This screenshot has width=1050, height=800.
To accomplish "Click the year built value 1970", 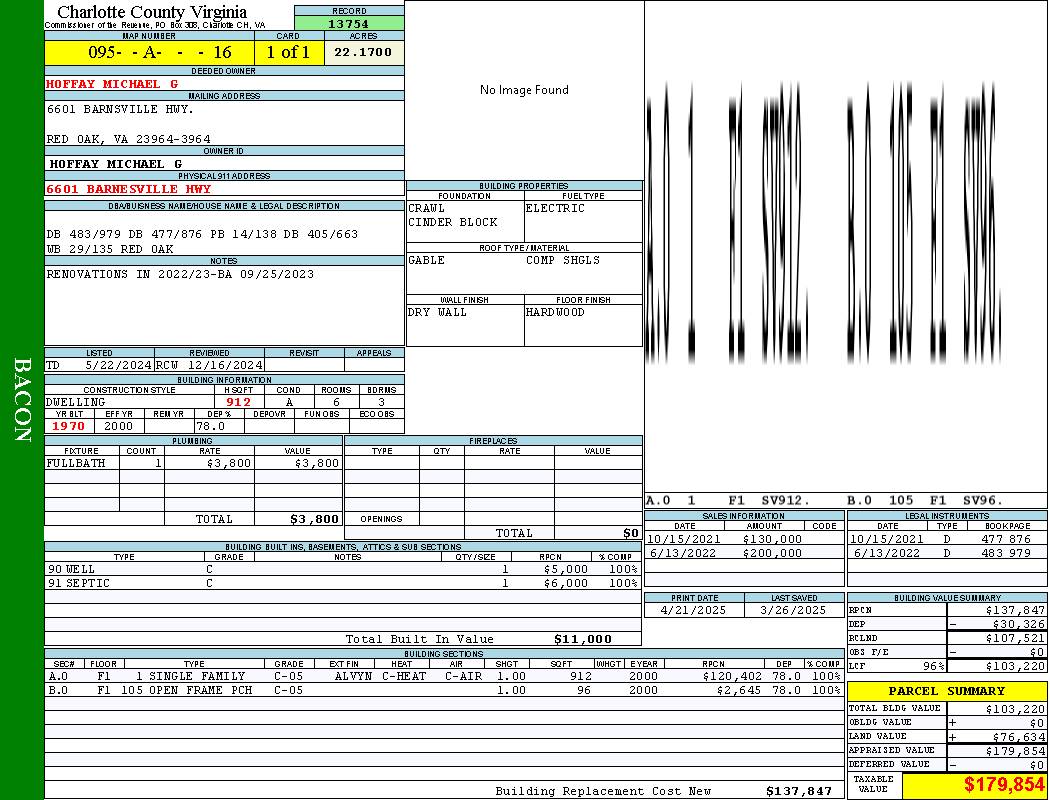I will tap(68, 426).
